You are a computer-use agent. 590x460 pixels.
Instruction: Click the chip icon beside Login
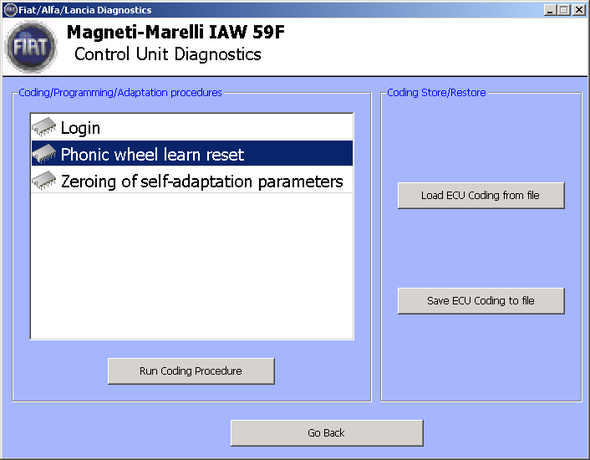tap(44, 127)
